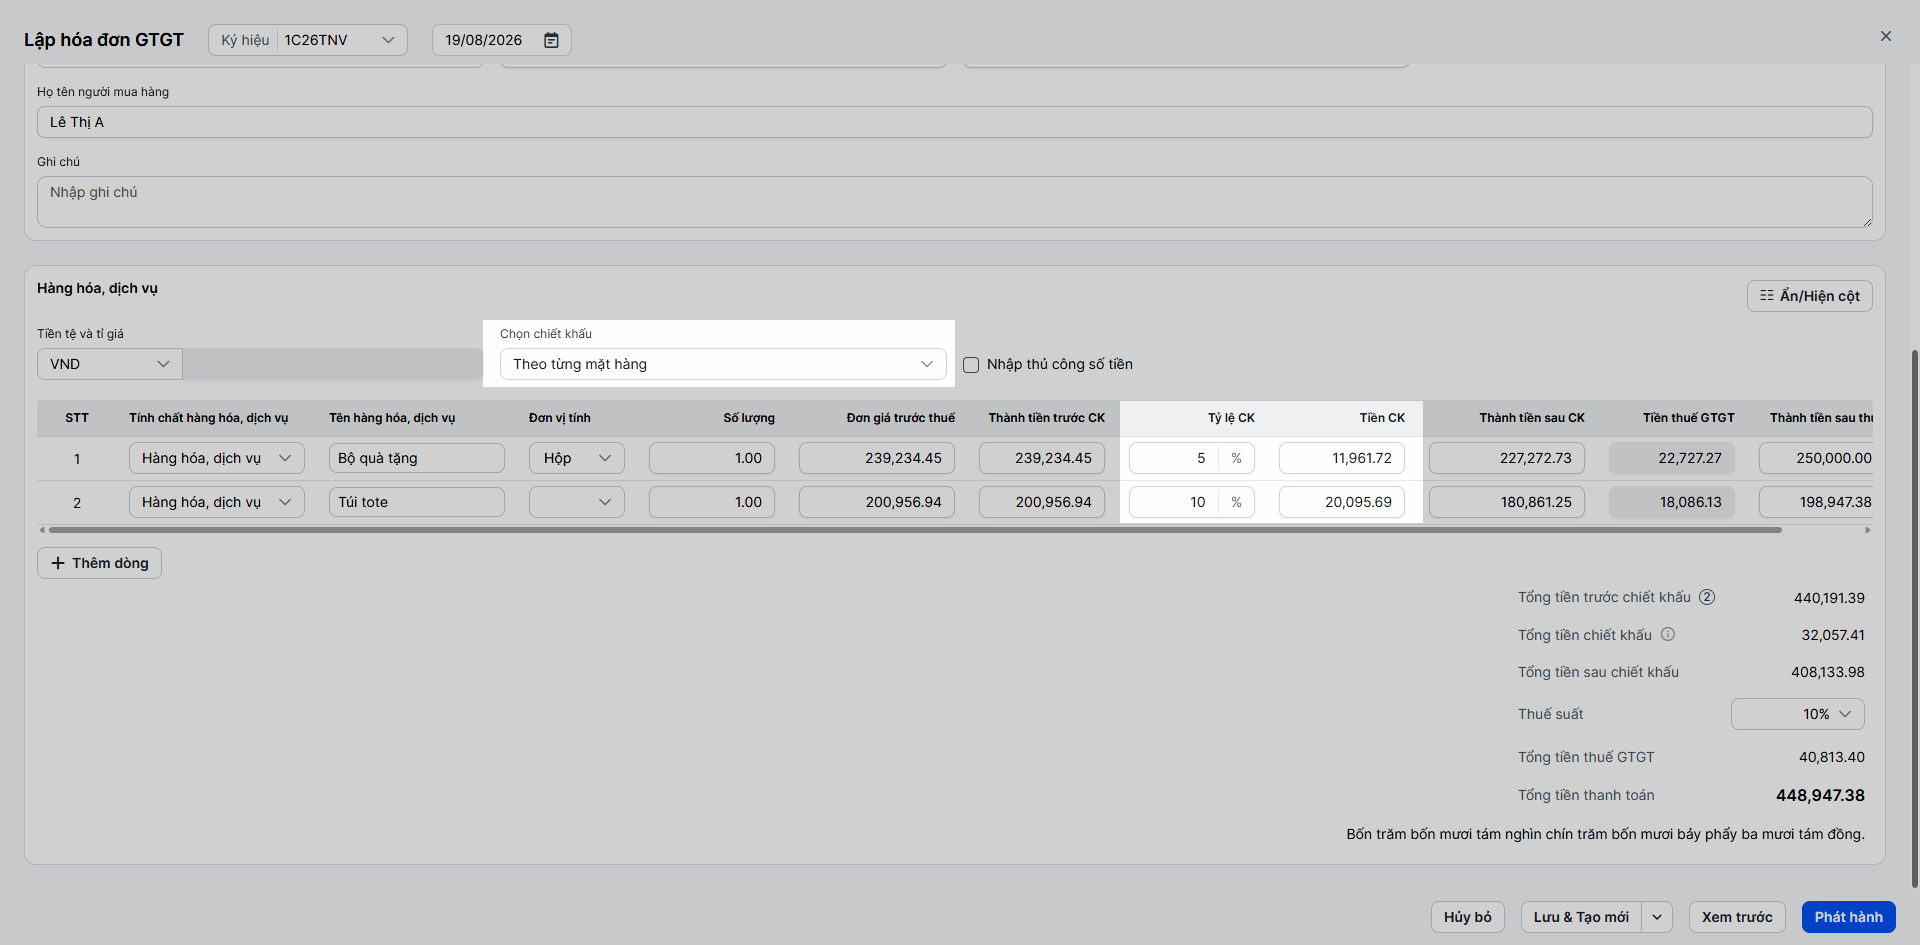Click the percent sign unit in row 1
This screenshot has height=945, width=1920.
point(1237,458)
